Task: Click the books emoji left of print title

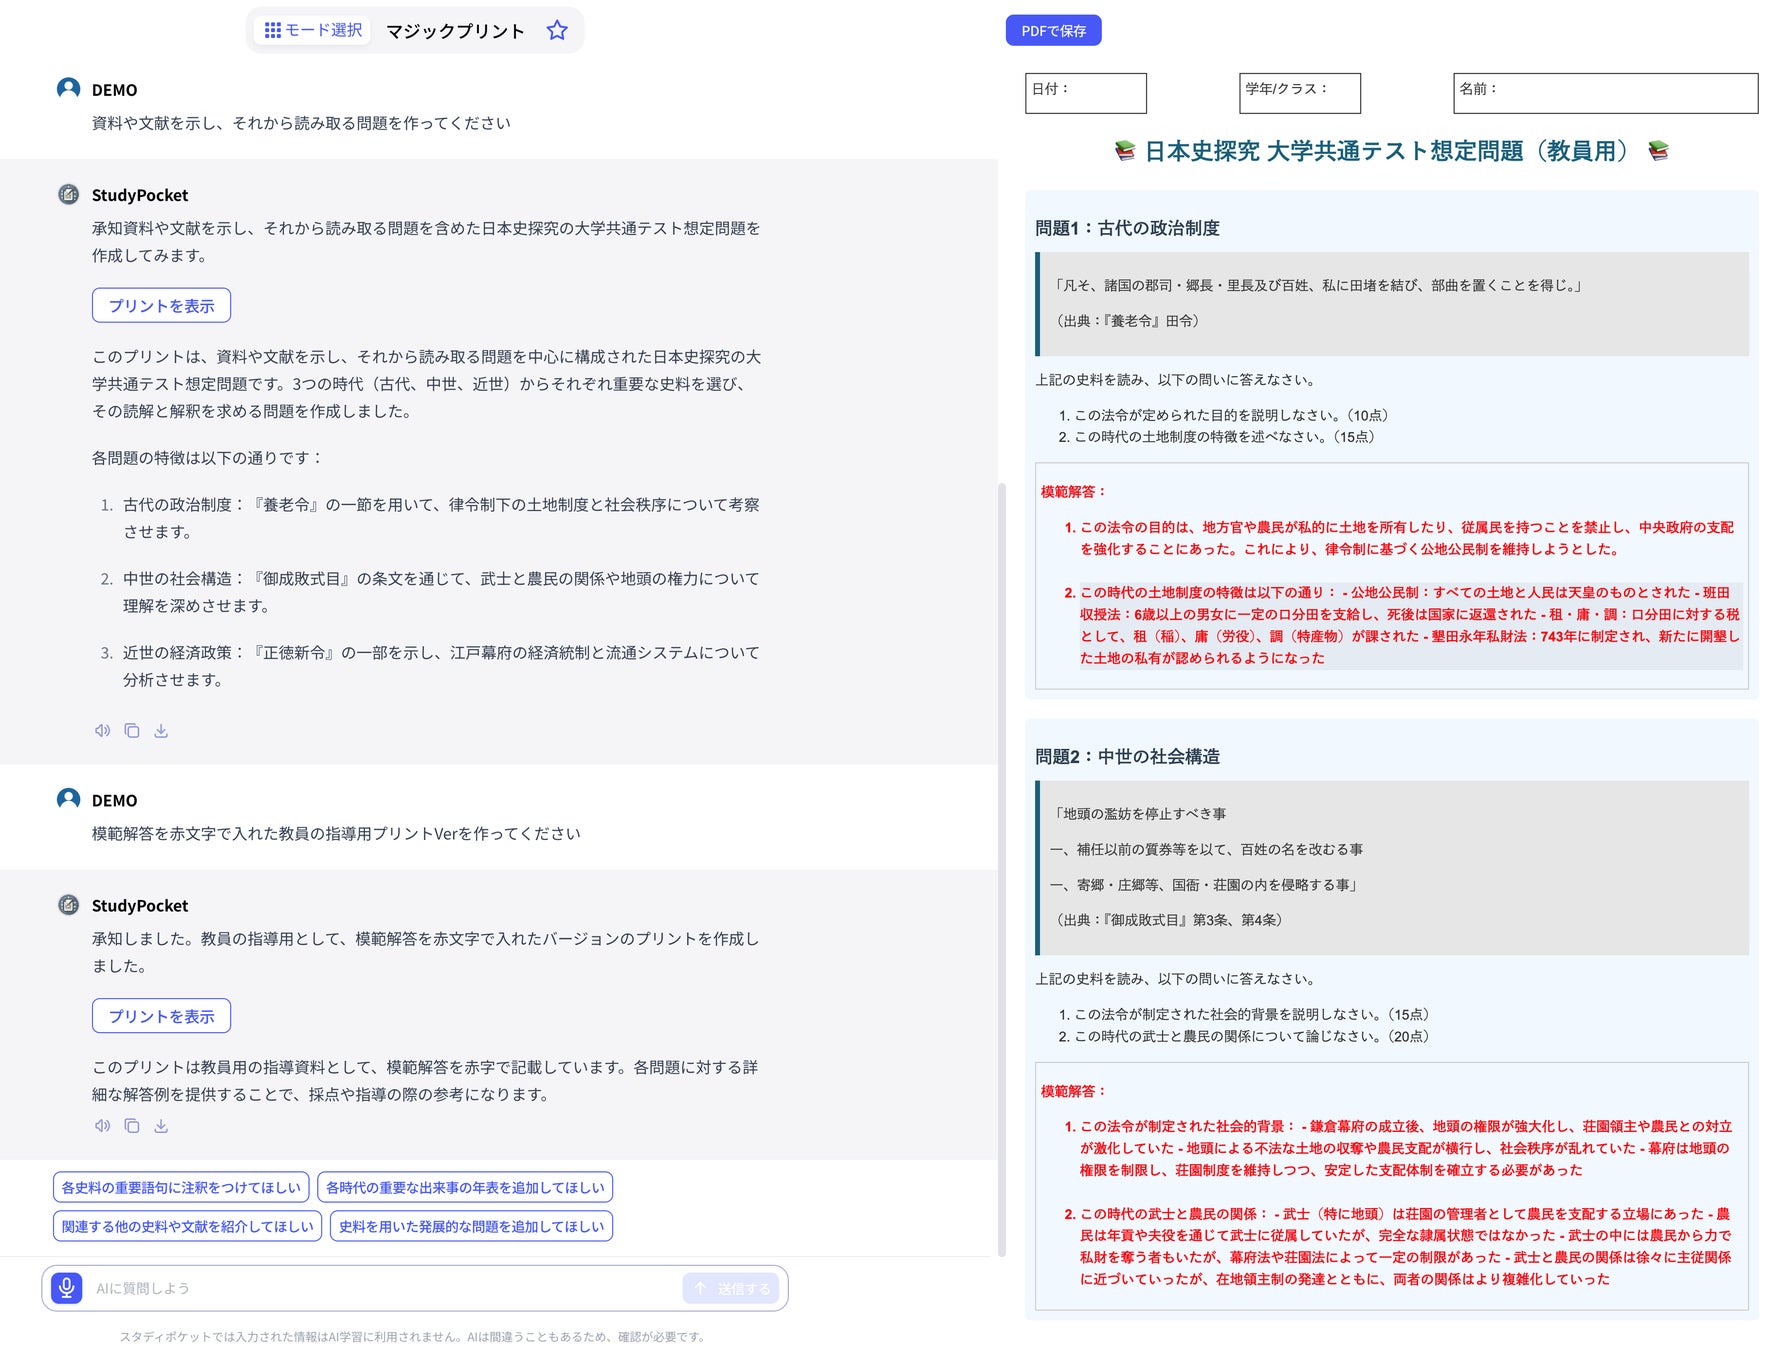Action: click(1124, 151)
